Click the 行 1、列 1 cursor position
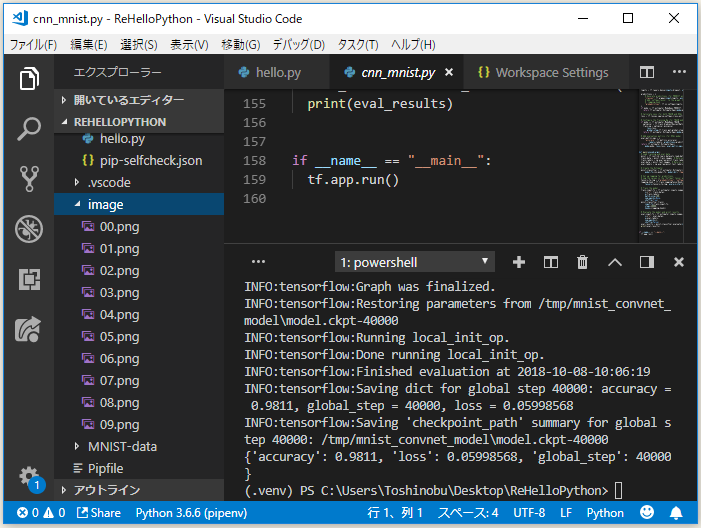 tap(395, 513)
